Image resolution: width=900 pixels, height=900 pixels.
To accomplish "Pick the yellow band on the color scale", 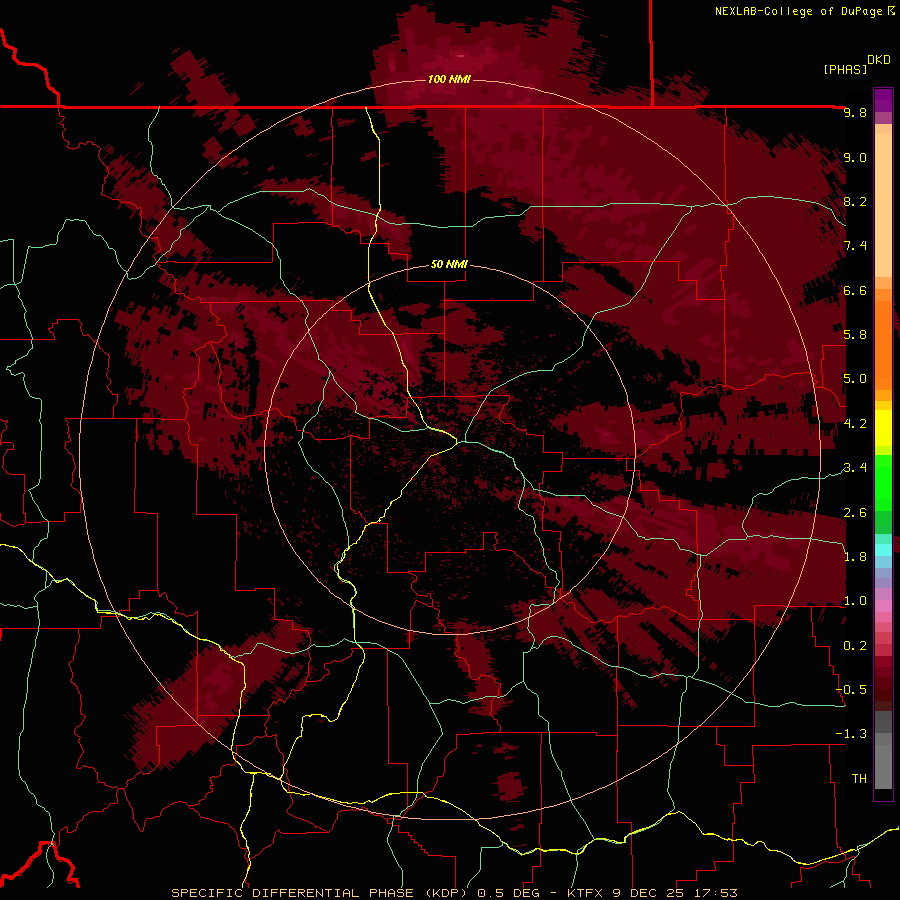I will [x=883, y=428].
